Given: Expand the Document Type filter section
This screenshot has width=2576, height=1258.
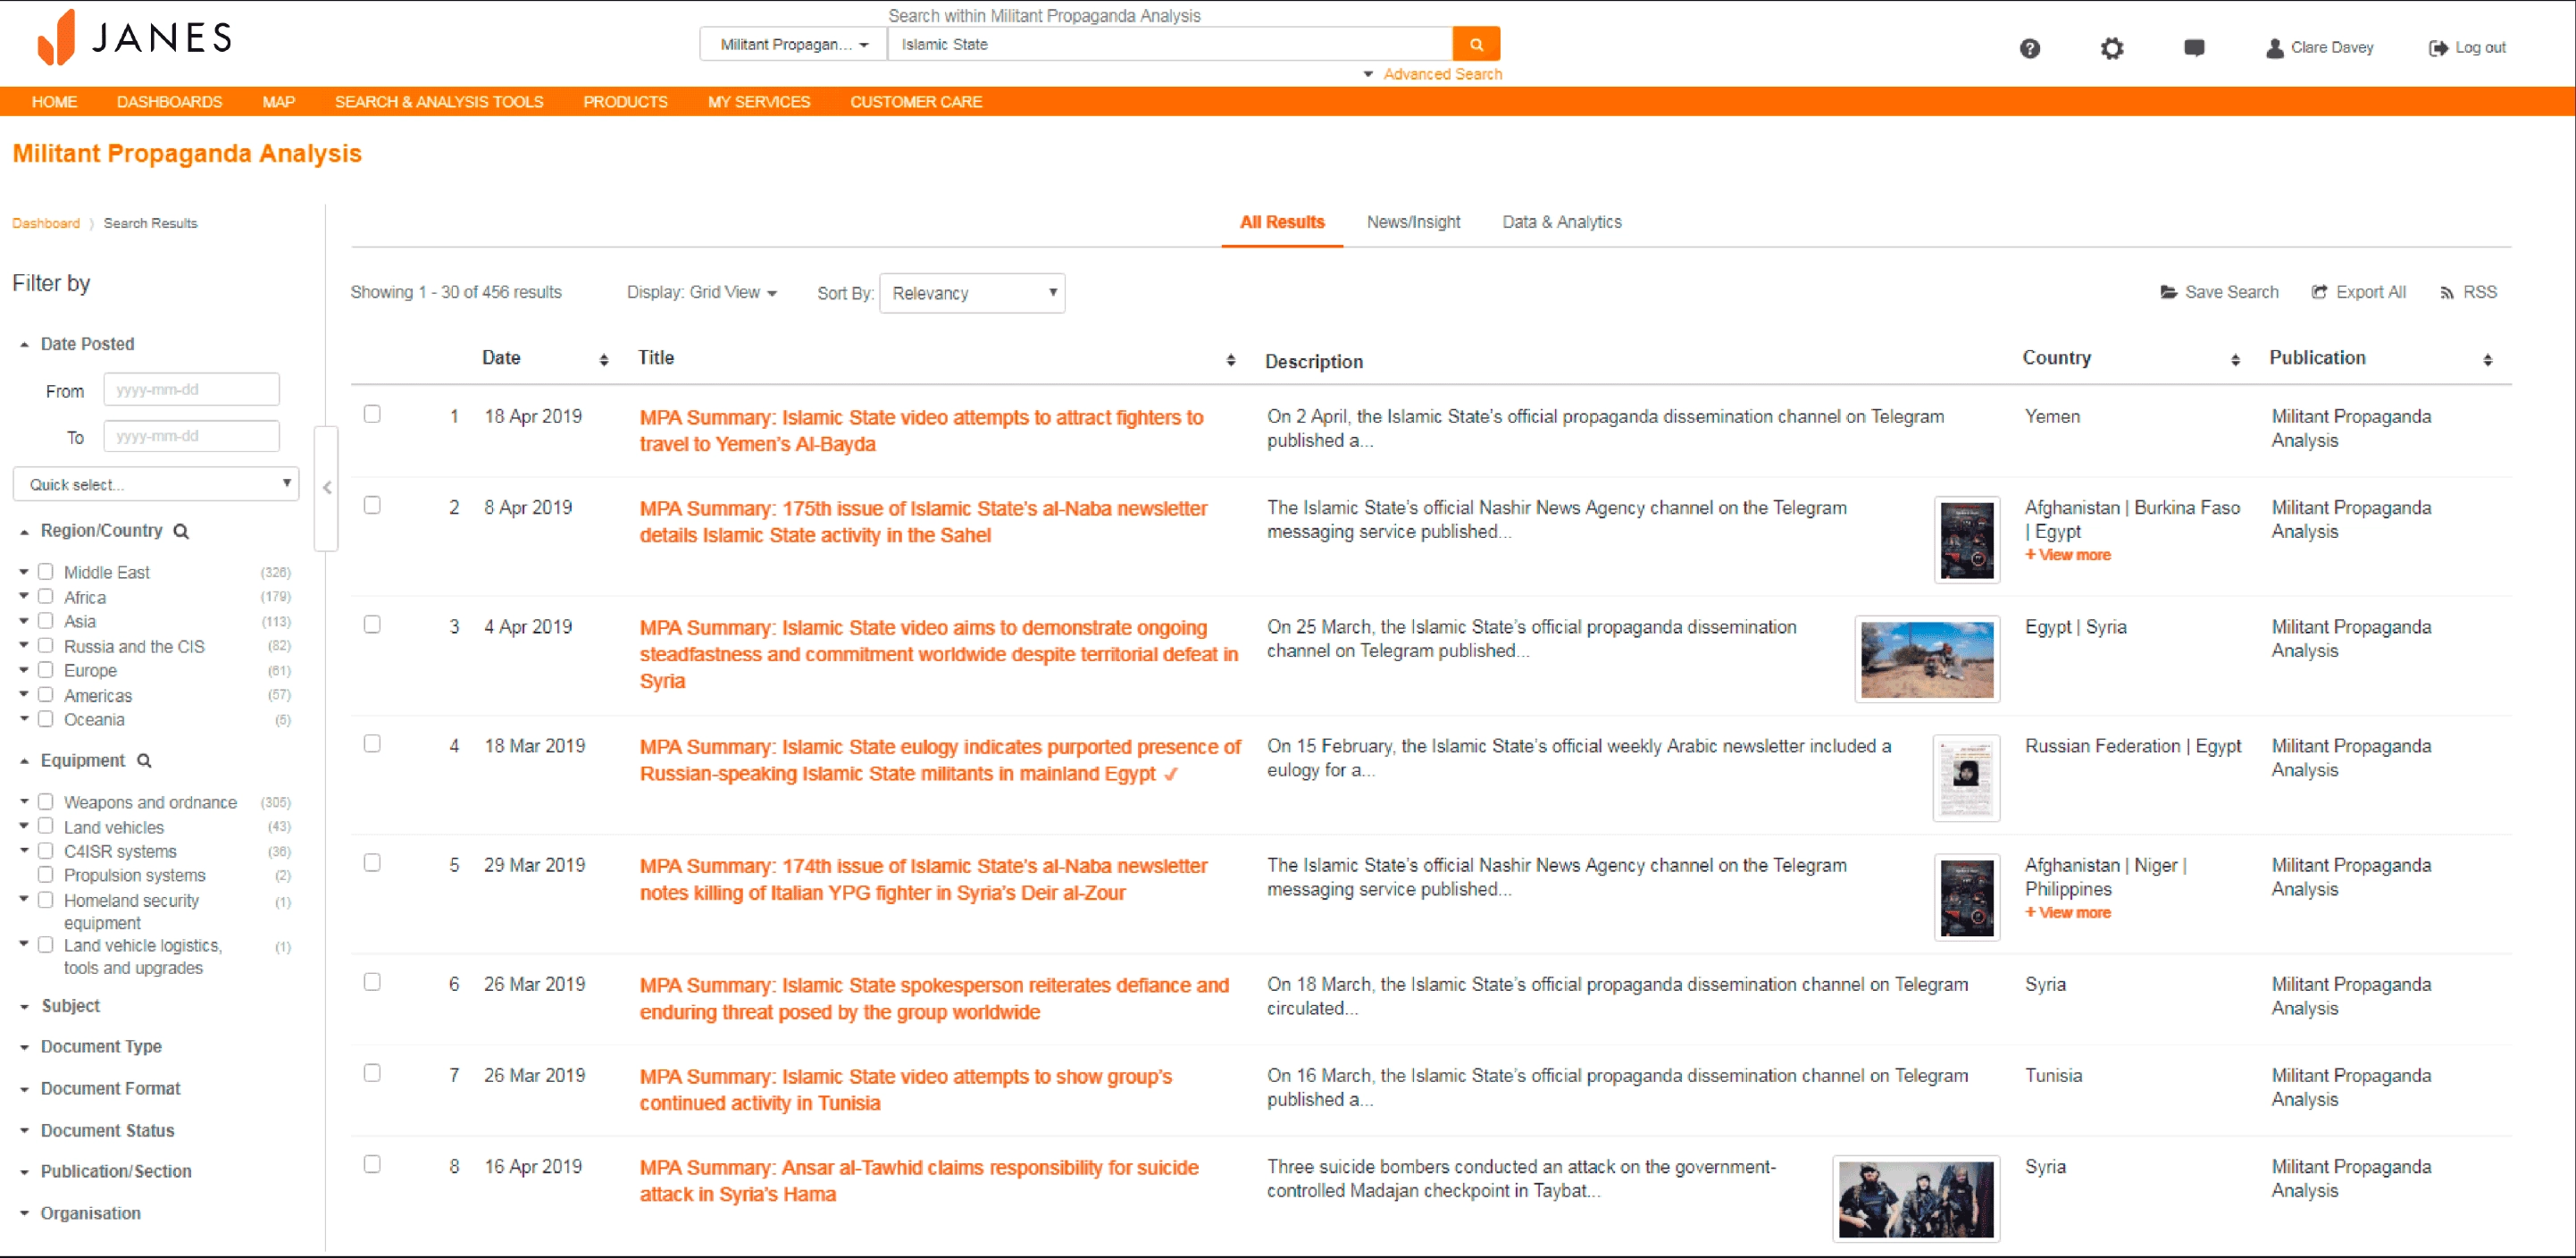Looking at the screenshot, I should (x=92, y=1047).
